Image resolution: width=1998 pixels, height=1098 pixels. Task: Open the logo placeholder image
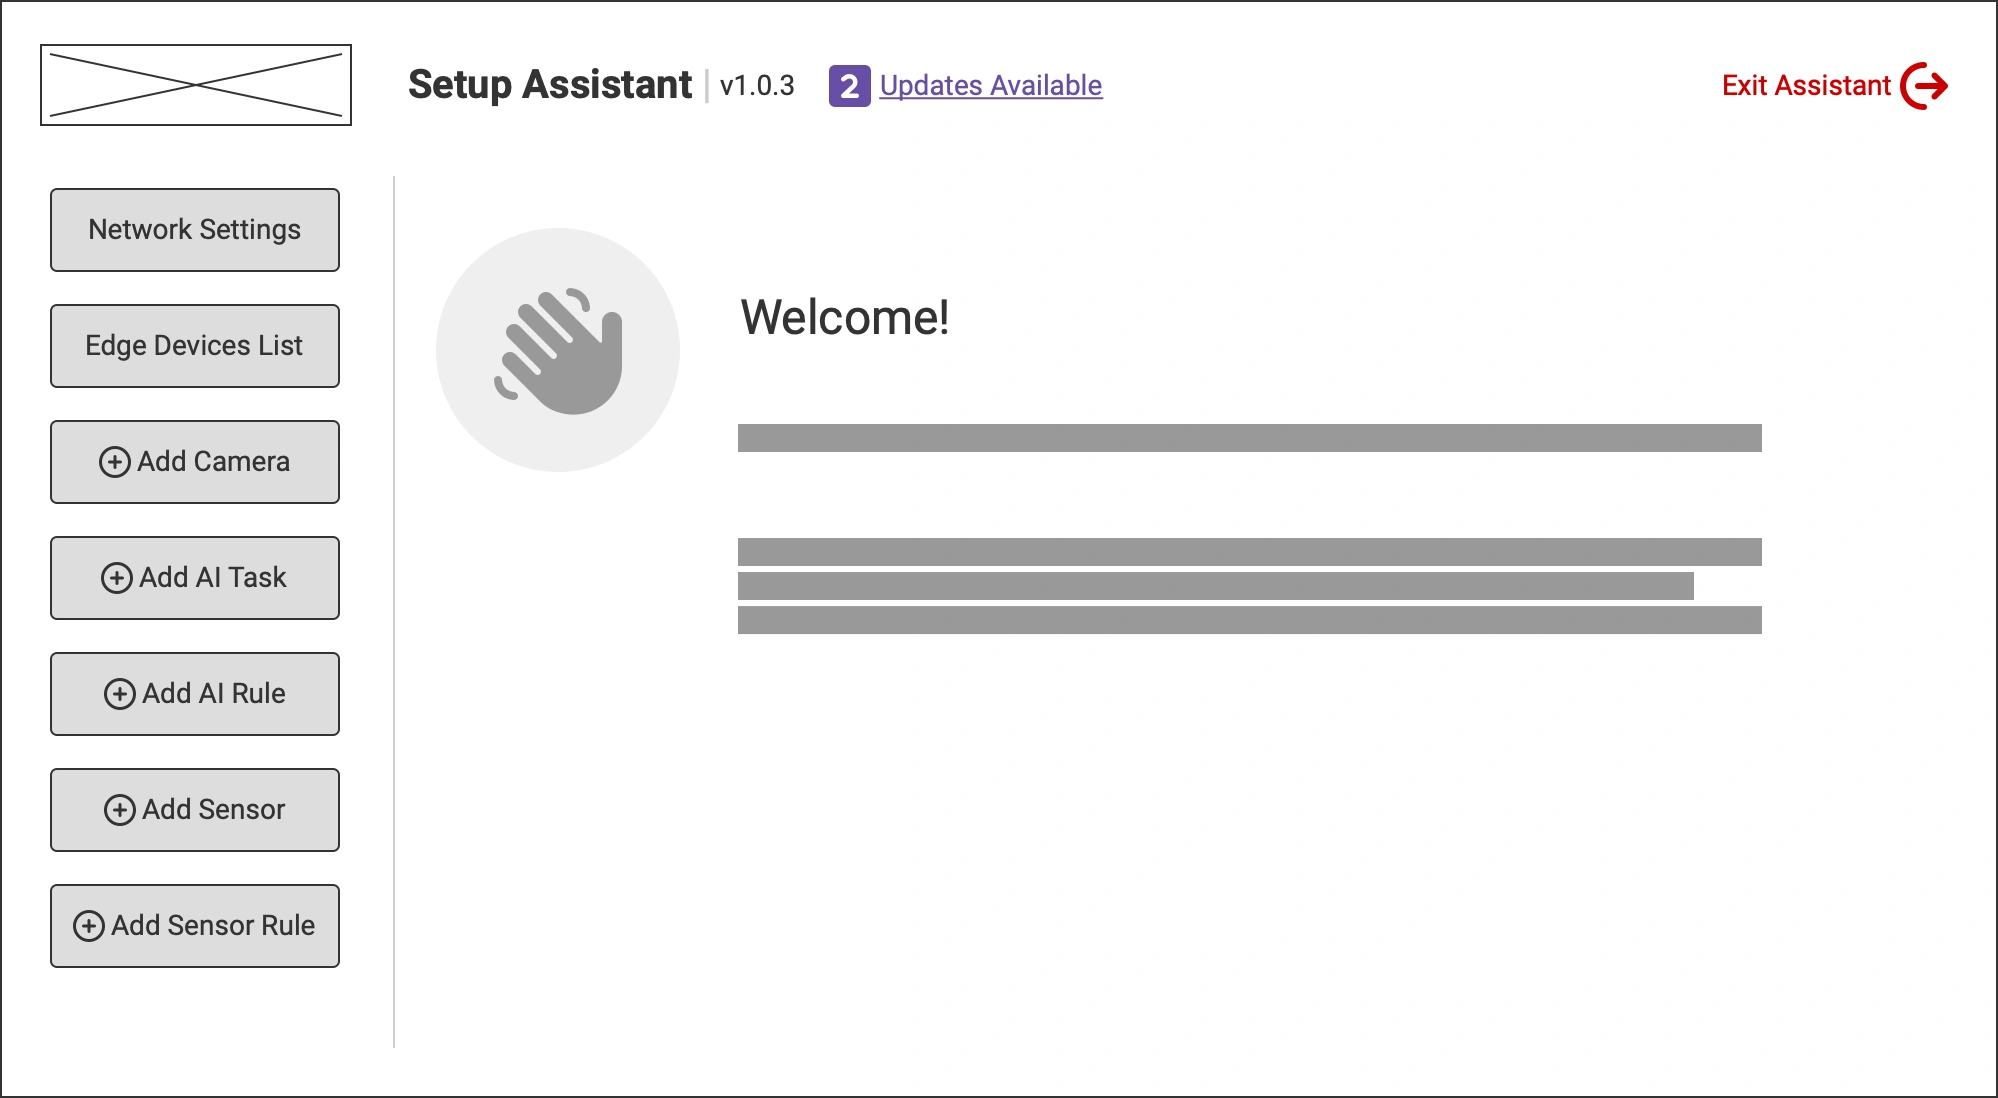pyautogui.click(x=196, y=84)
